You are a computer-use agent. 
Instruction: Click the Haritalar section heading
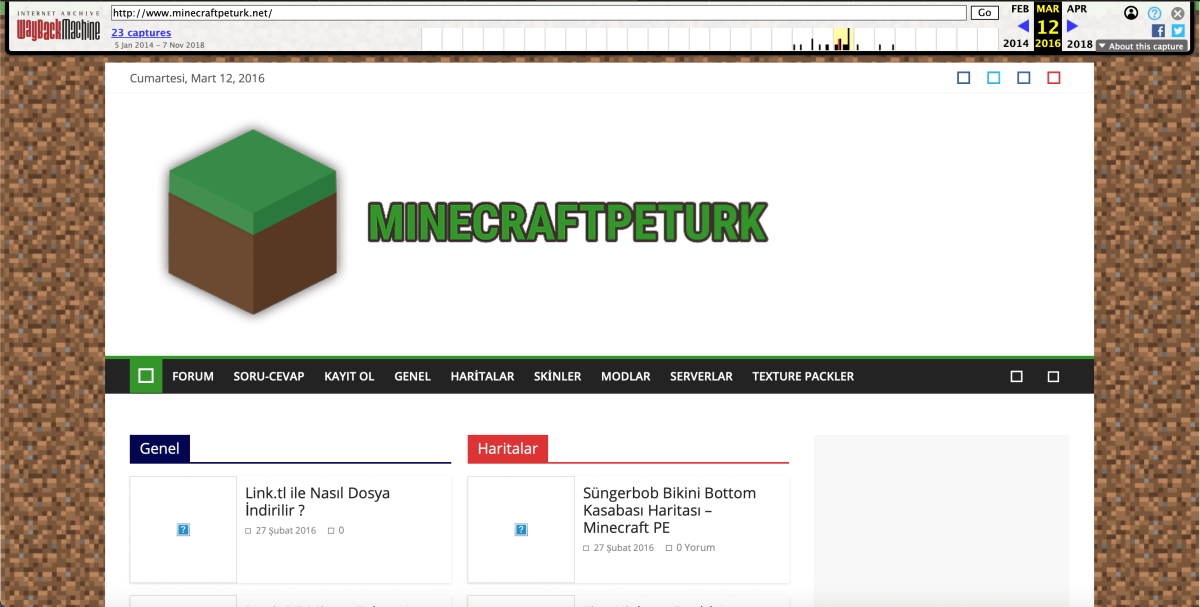(x=508, y=449)
